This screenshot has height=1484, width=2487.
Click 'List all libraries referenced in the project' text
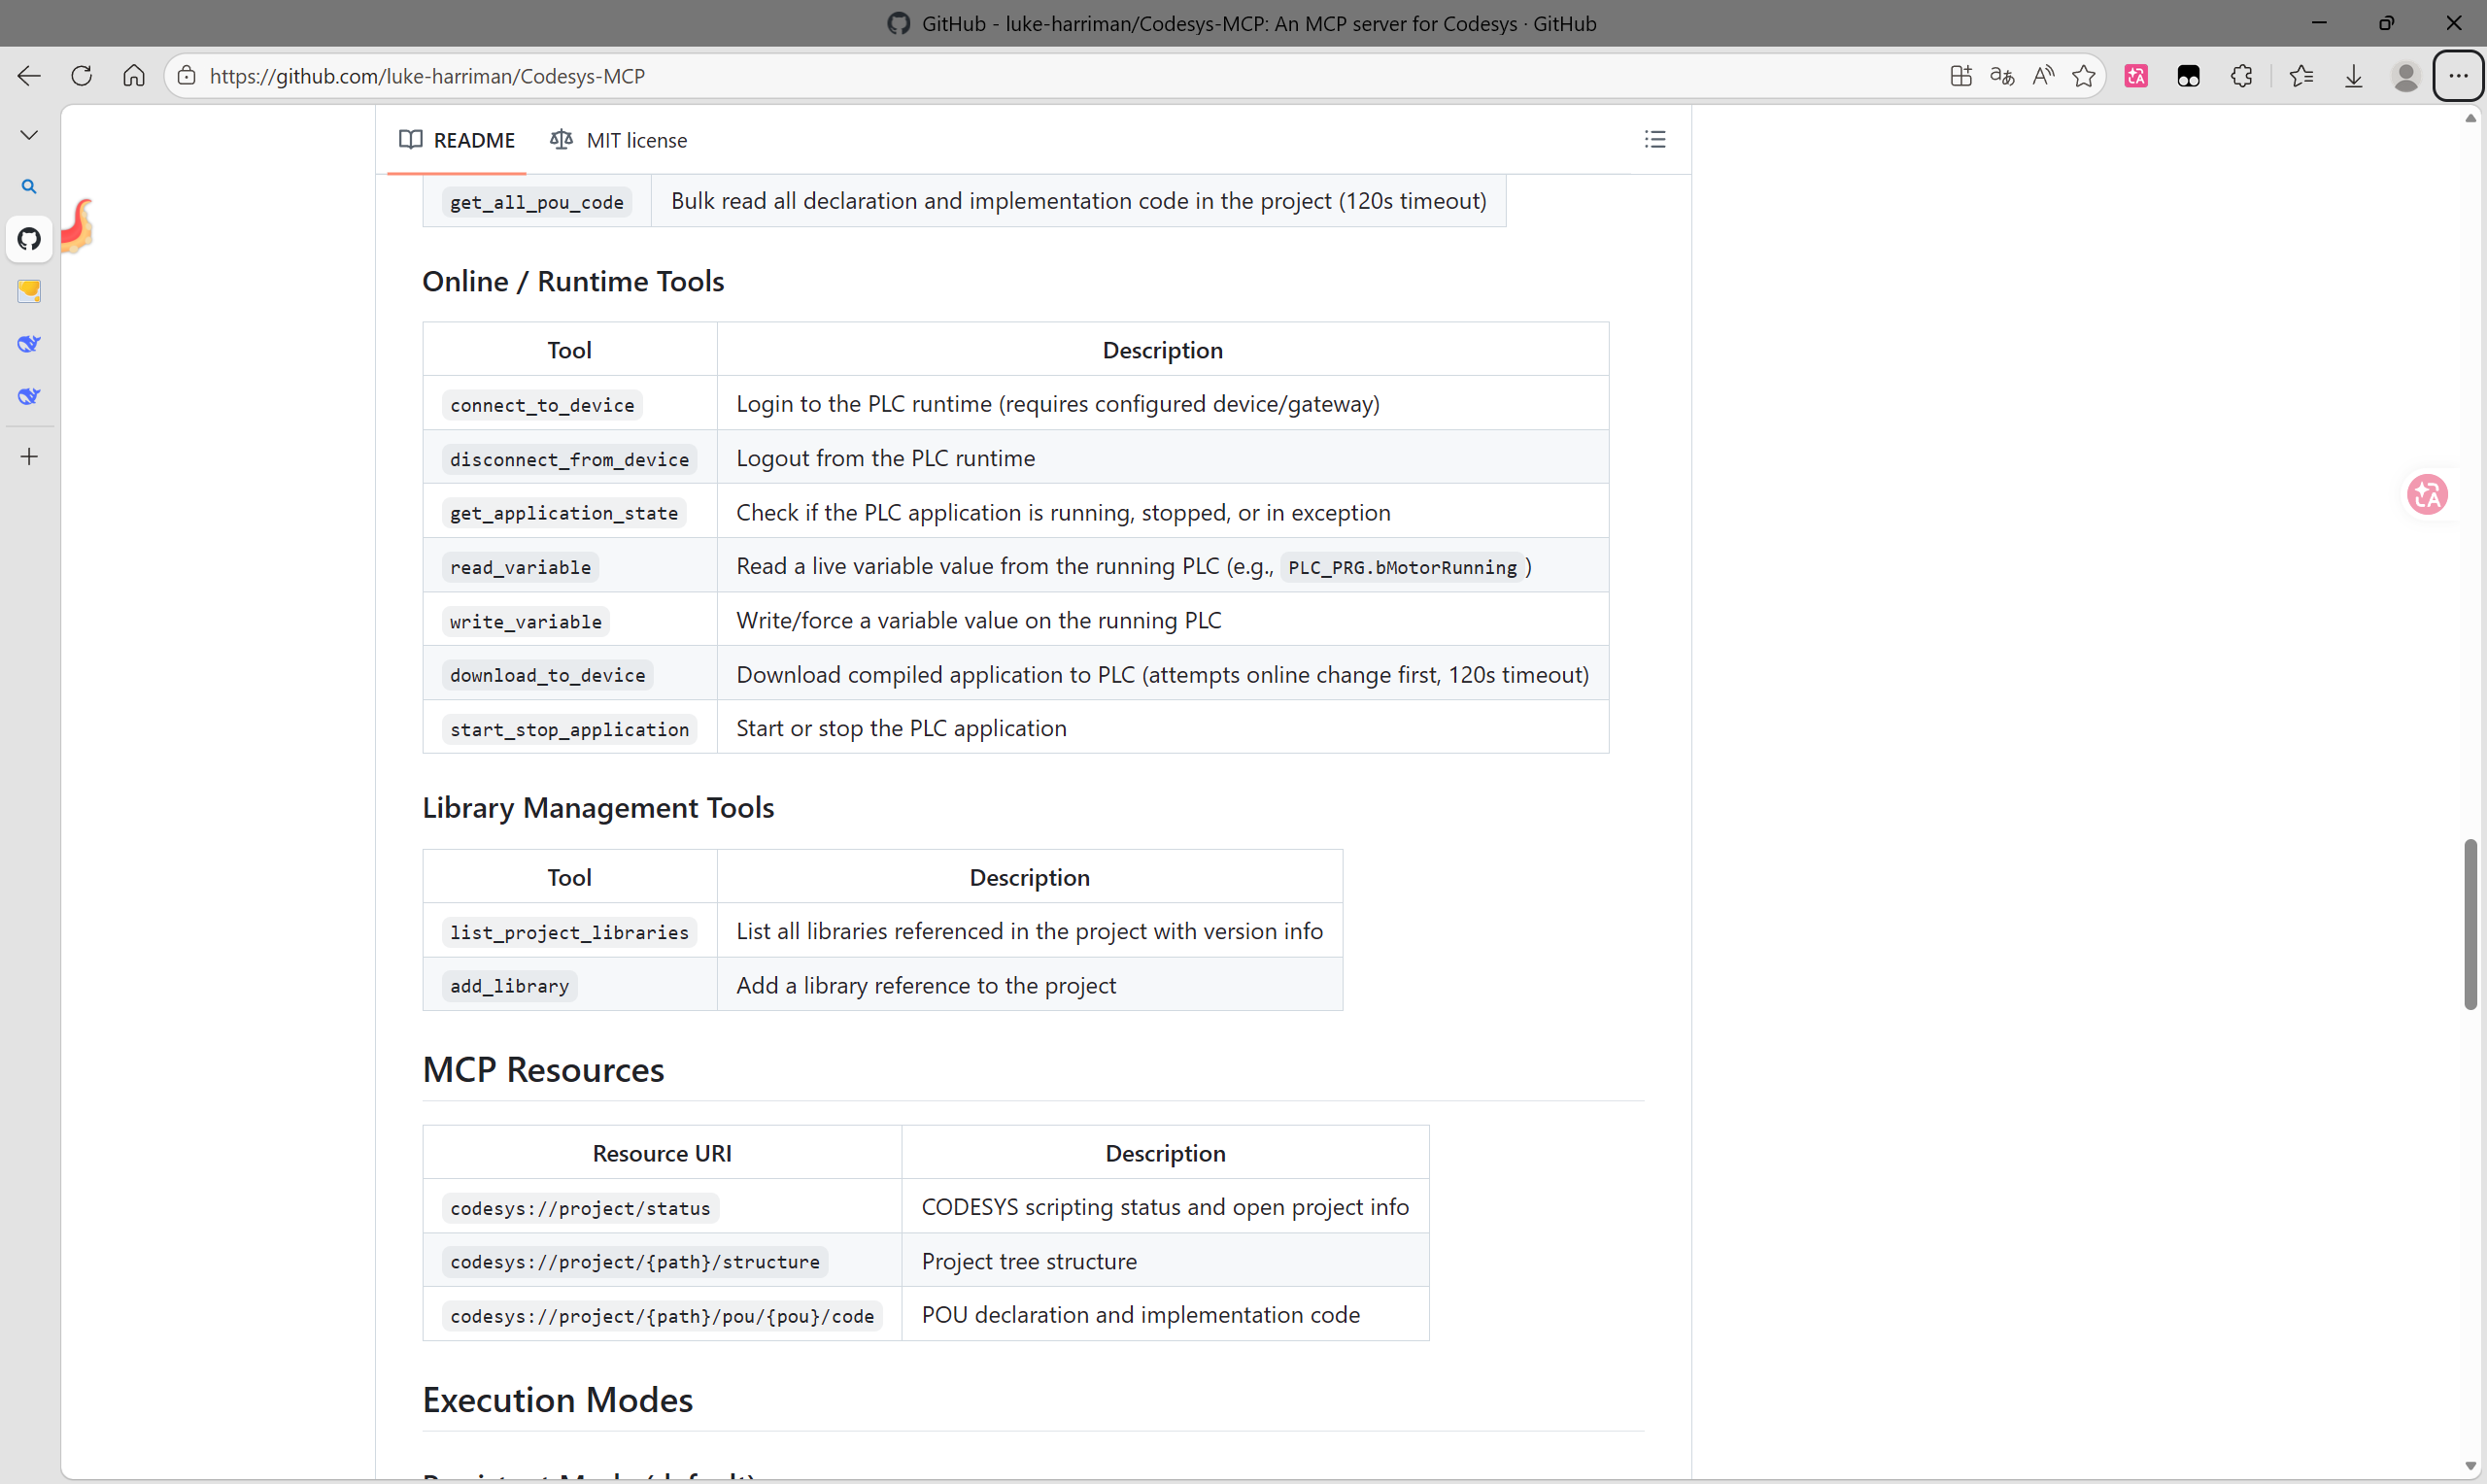1029,931
